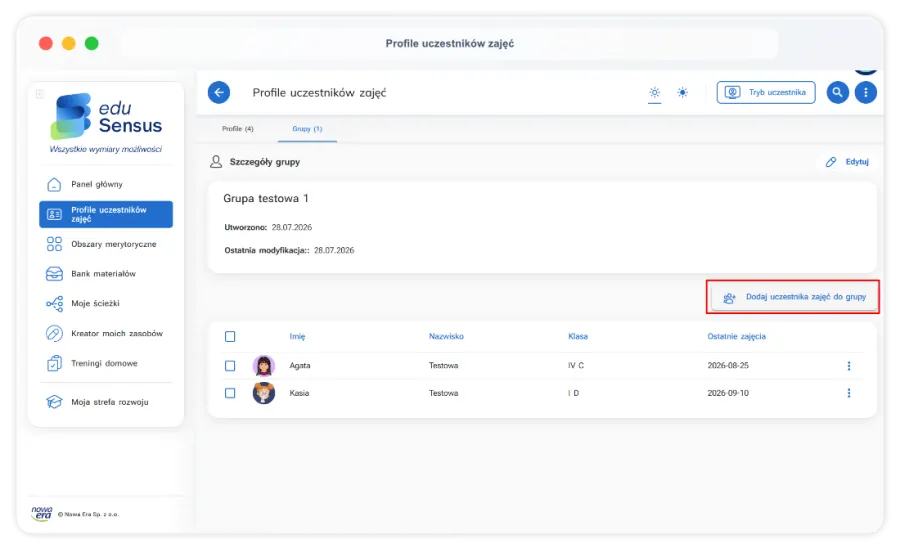Open Obszary merytoryczne in the sidebar
The image size is (900, 548).
click(106, 244)
